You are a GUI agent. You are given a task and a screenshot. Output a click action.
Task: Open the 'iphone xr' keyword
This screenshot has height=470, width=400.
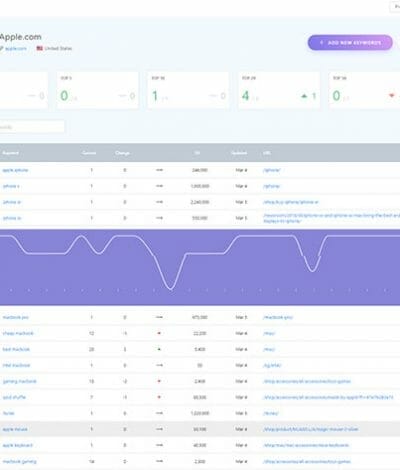tap(12, 202)
